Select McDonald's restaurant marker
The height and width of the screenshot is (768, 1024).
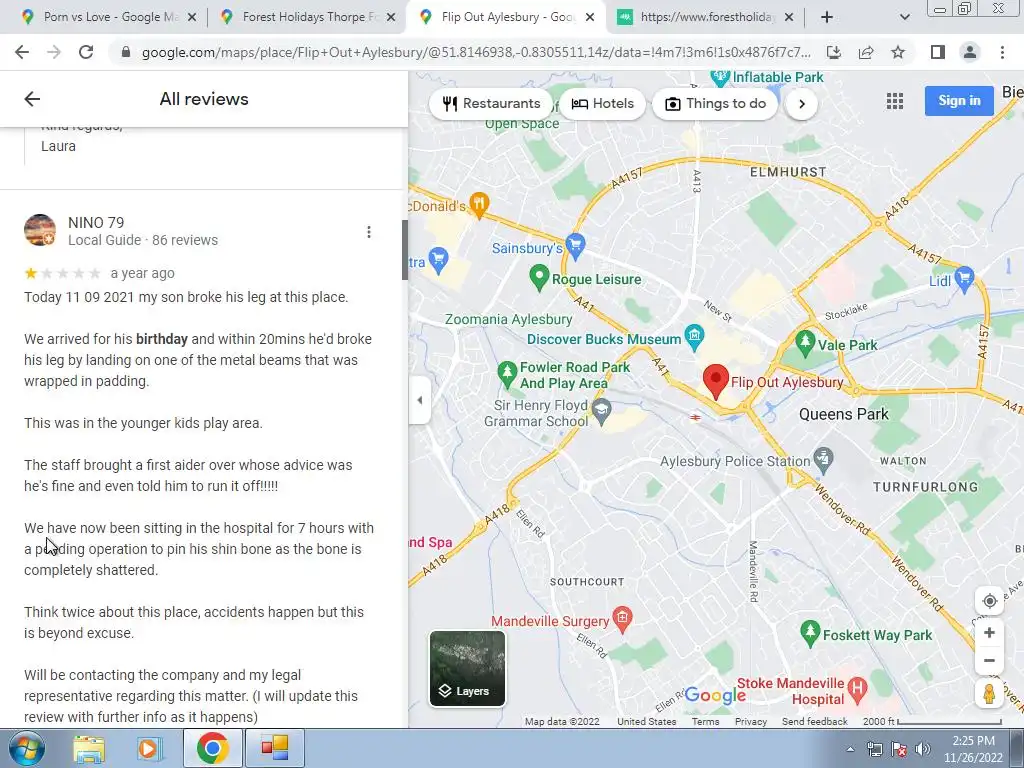coord(479,206)
